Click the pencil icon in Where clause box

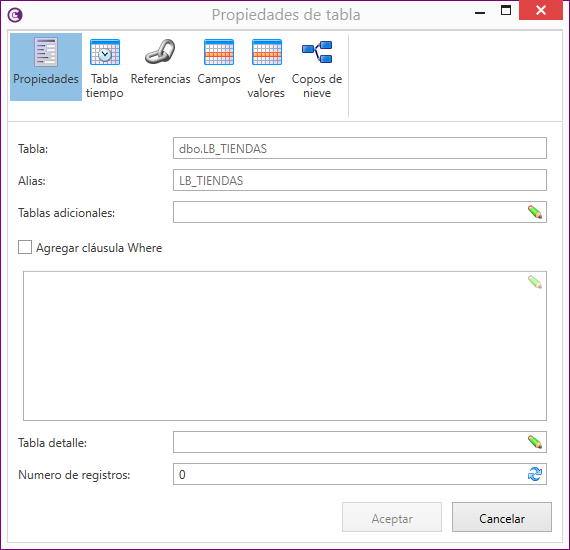pyautogui.click(x=535, y=282)
